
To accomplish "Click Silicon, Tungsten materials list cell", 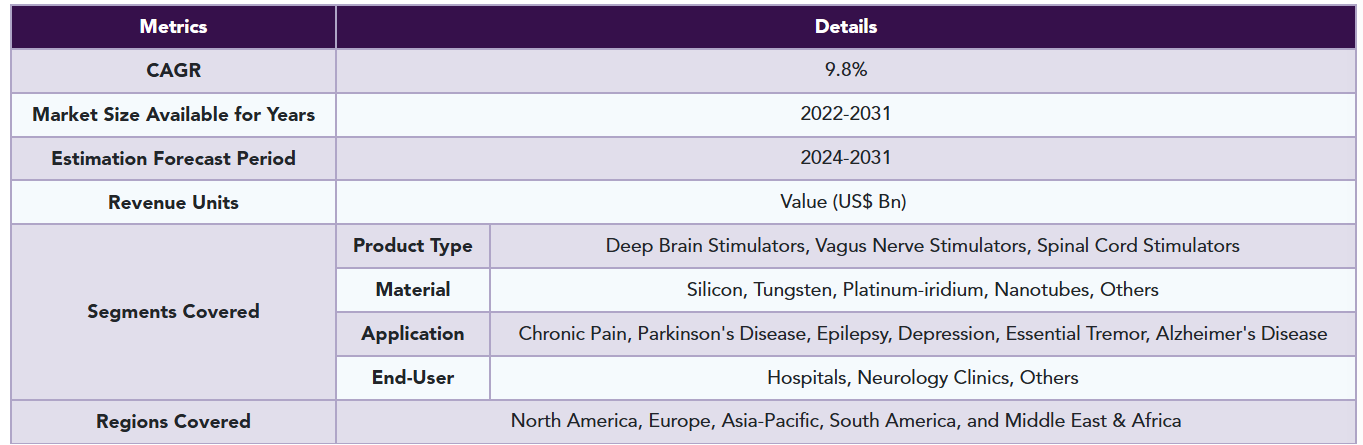I will (923, 290).
